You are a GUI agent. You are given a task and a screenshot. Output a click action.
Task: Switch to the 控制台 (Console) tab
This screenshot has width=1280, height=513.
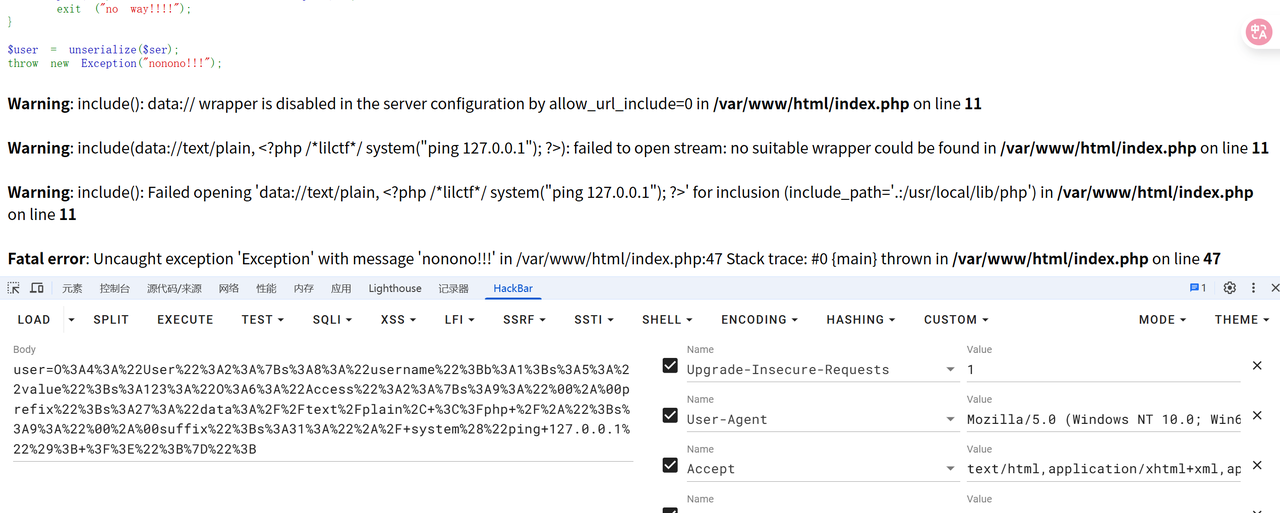tap(114, 289)
